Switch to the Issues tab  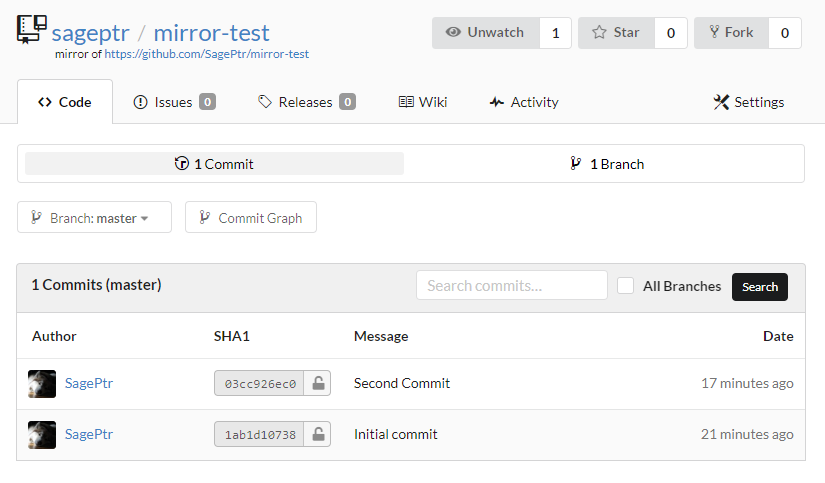click(x=175, y=102)
